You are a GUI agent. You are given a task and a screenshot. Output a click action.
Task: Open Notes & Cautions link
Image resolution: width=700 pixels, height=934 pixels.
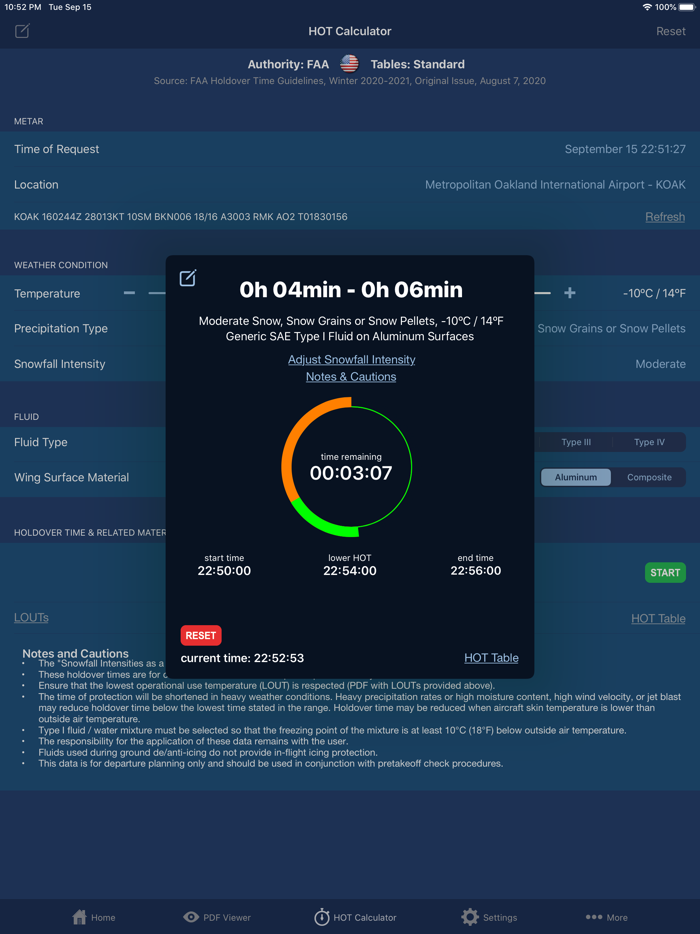coord(351,377)
